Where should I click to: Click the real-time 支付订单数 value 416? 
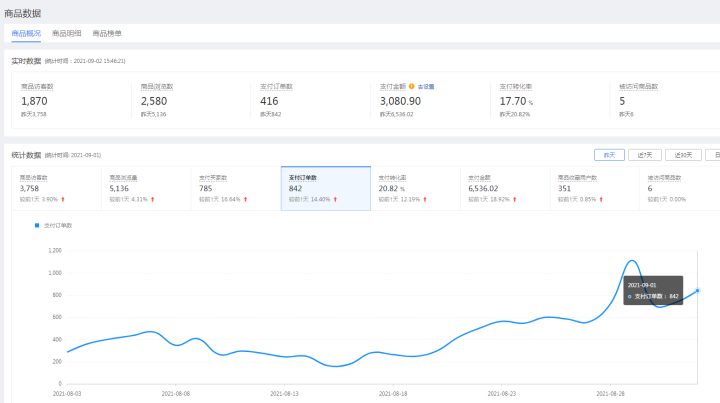coord(269,101)
